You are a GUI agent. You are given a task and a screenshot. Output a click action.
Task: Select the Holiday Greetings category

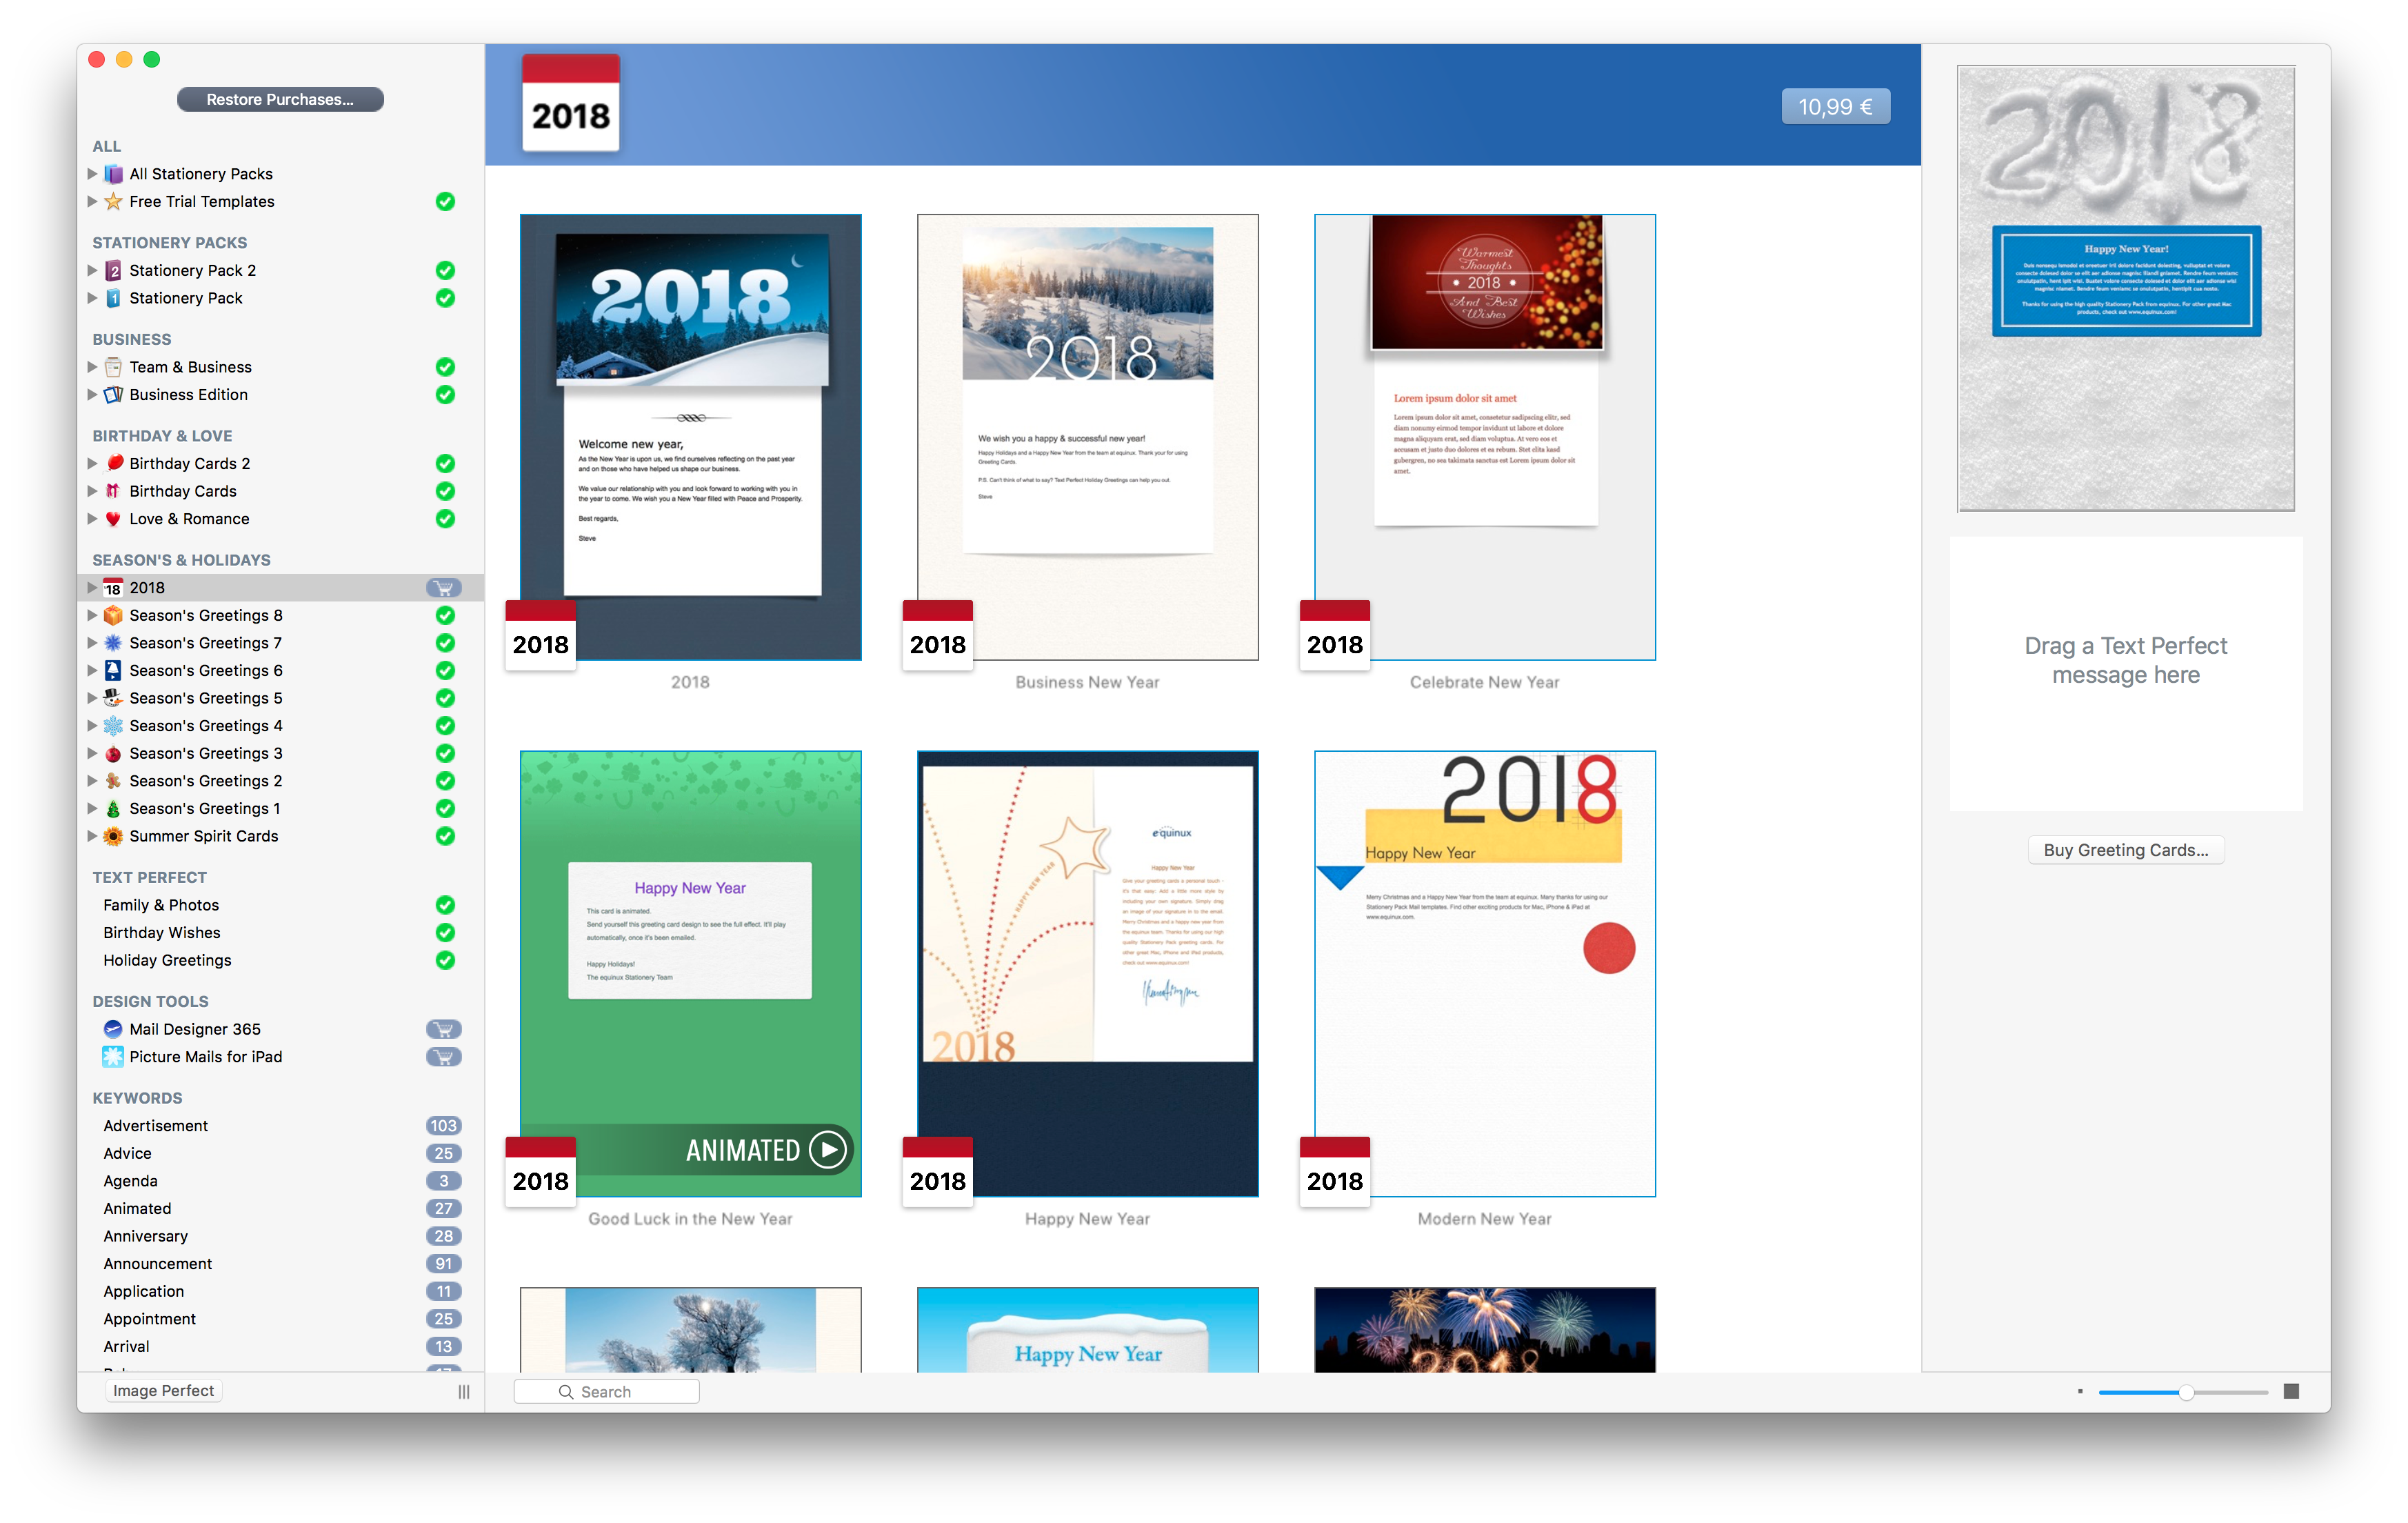click(x=167, y=960)
